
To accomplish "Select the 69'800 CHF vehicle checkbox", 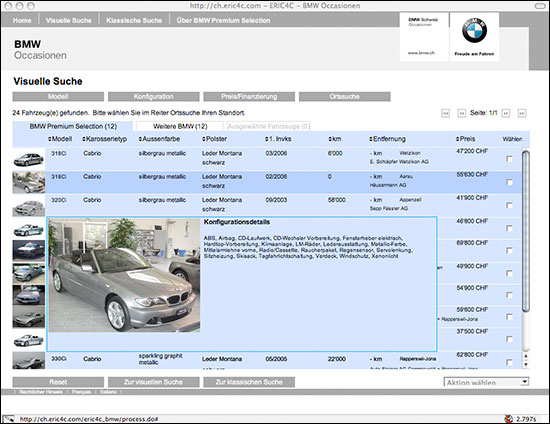I will pyautogui.click(x=509, y=250).
